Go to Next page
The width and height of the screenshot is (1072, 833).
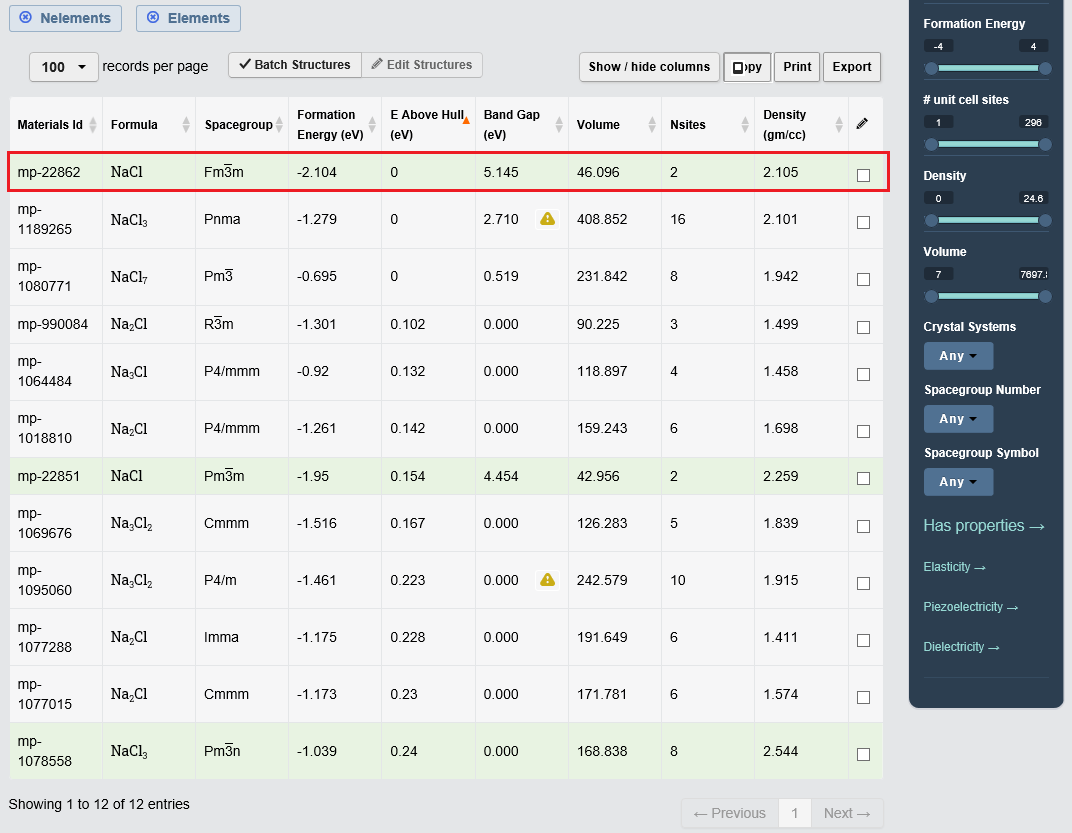(847, 813)
